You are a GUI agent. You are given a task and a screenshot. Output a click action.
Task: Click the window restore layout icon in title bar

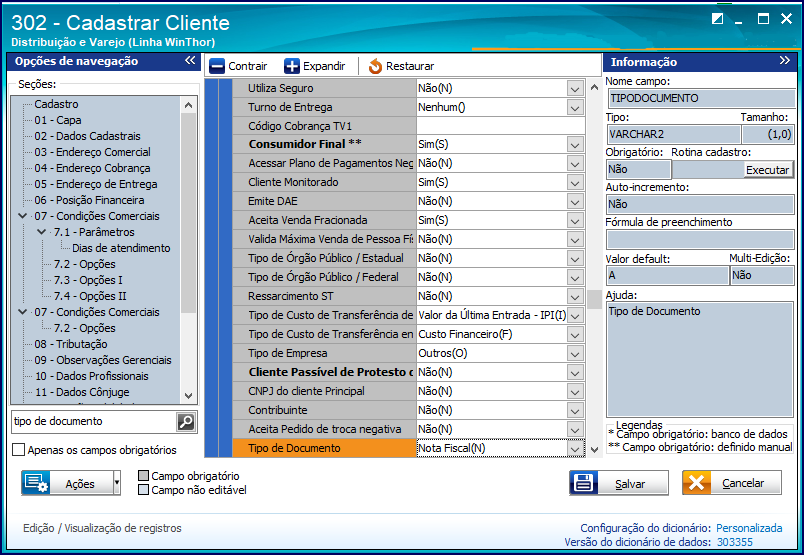point(717,19)
